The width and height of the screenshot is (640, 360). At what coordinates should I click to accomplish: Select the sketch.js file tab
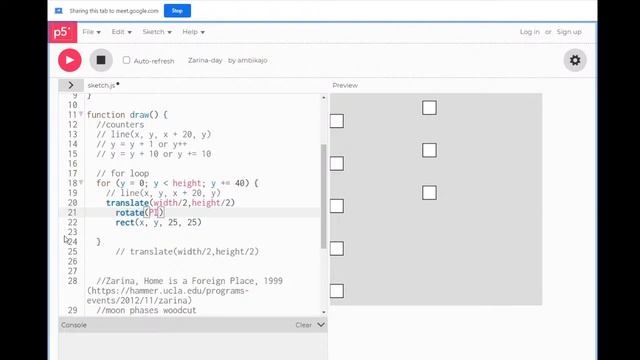click(x=103, y=85)
